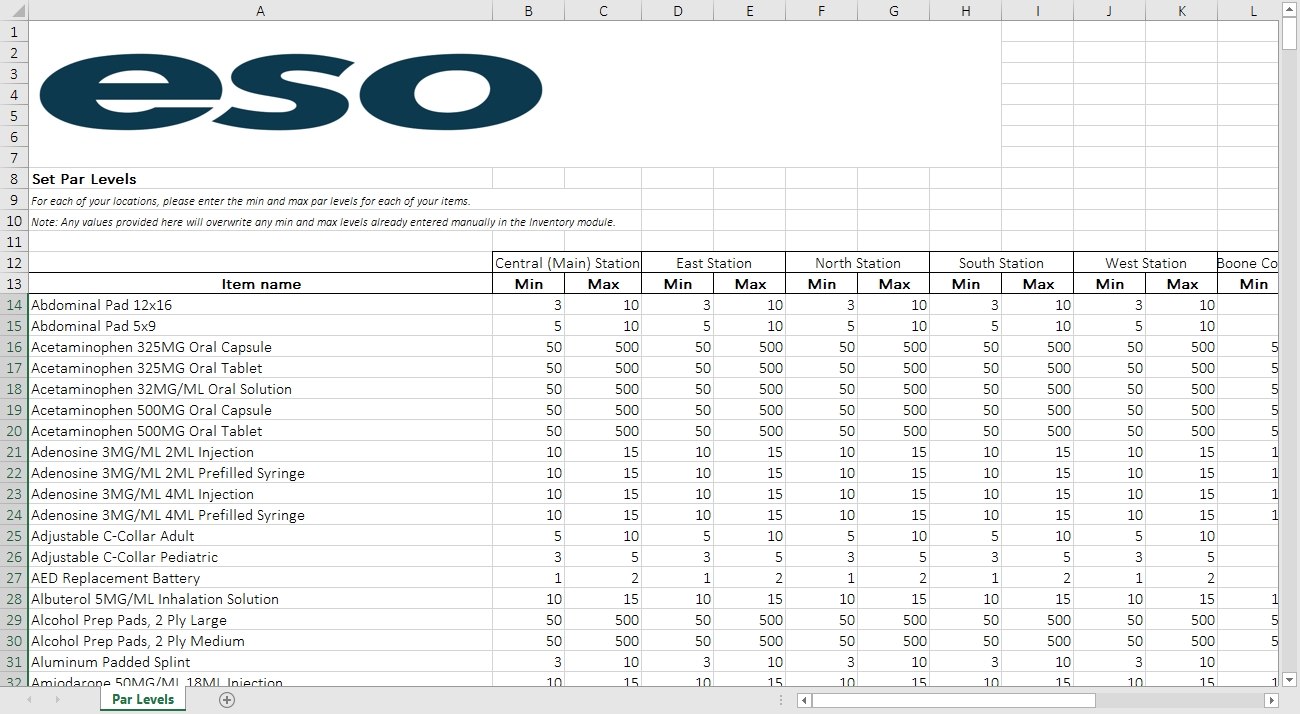Screen dimensions: 1300x714
Task: Select Central Station Max header cell
Action: click(x=603, y=284)
